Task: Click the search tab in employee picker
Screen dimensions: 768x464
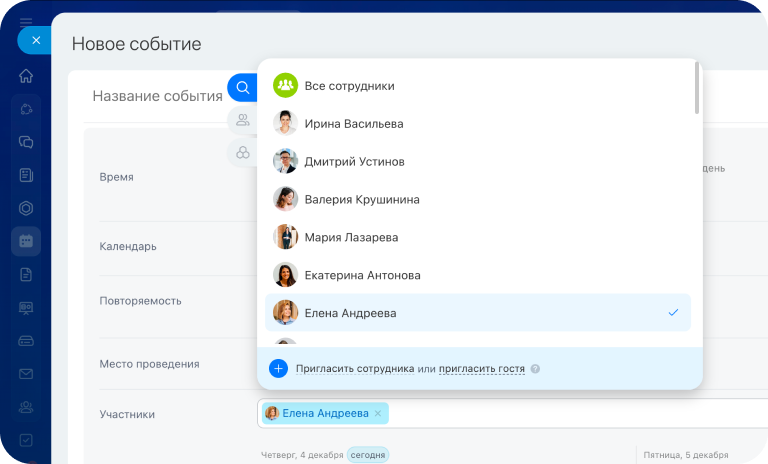Action: 242,88
